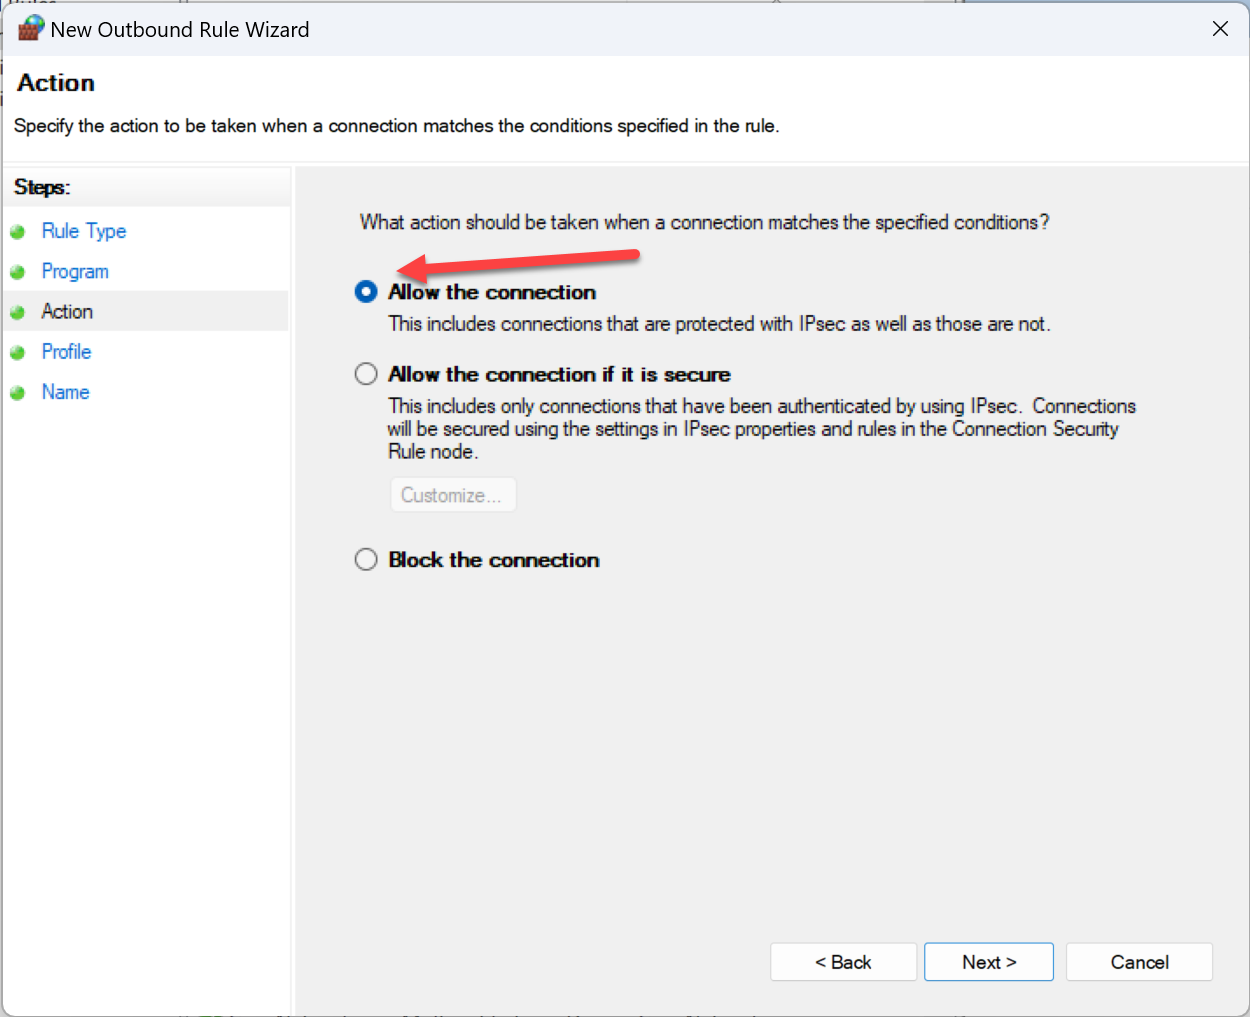Click the green bullet beside Profile step
This screenshot has width=1250, height=1017.
coord(17,353)
